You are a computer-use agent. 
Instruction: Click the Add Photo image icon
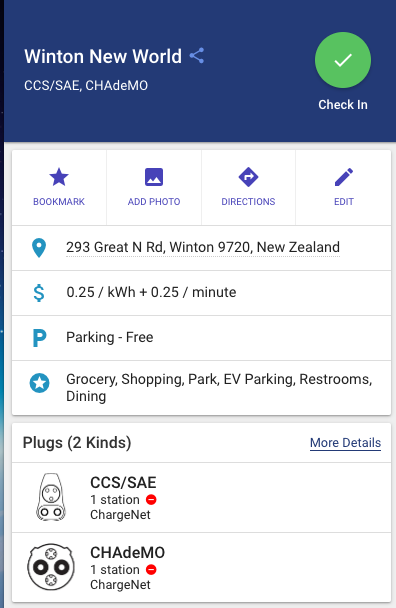154,177
